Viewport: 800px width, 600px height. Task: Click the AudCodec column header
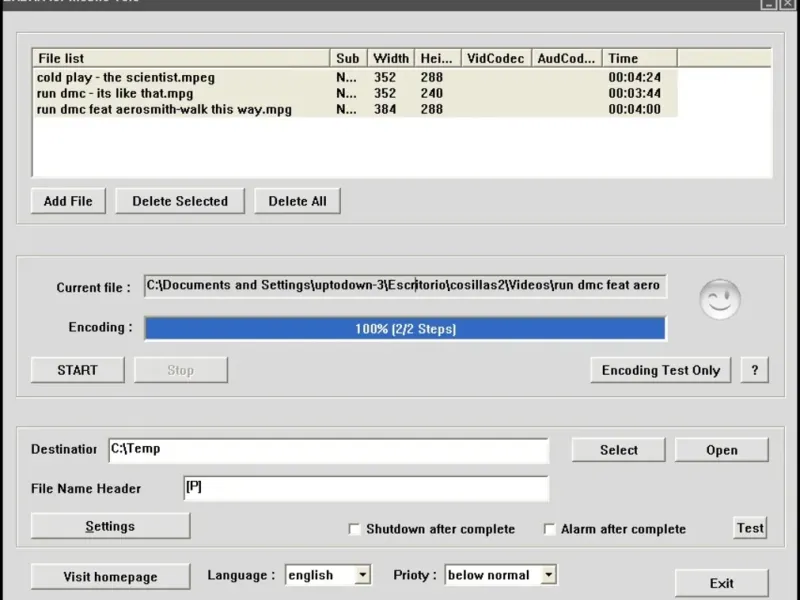567,58
